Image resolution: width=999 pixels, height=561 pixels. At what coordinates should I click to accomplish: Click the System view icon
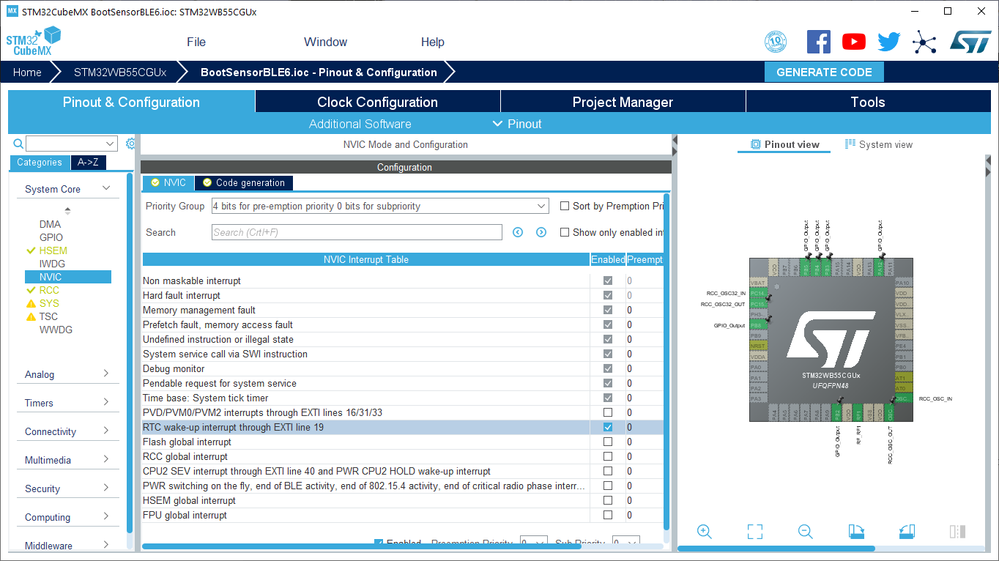850,145
